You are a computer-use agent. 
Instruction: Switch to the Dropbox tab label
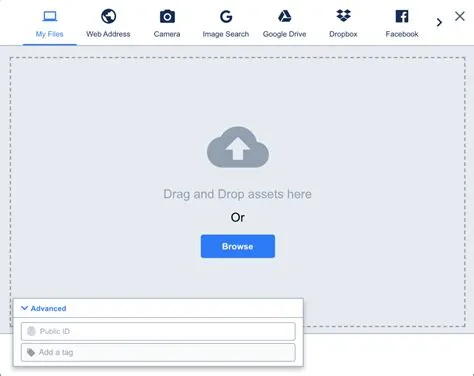tap(343, 34)
